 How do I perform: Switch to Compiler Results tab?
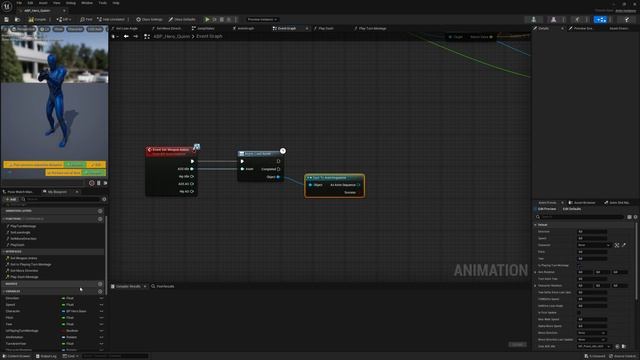128,287
